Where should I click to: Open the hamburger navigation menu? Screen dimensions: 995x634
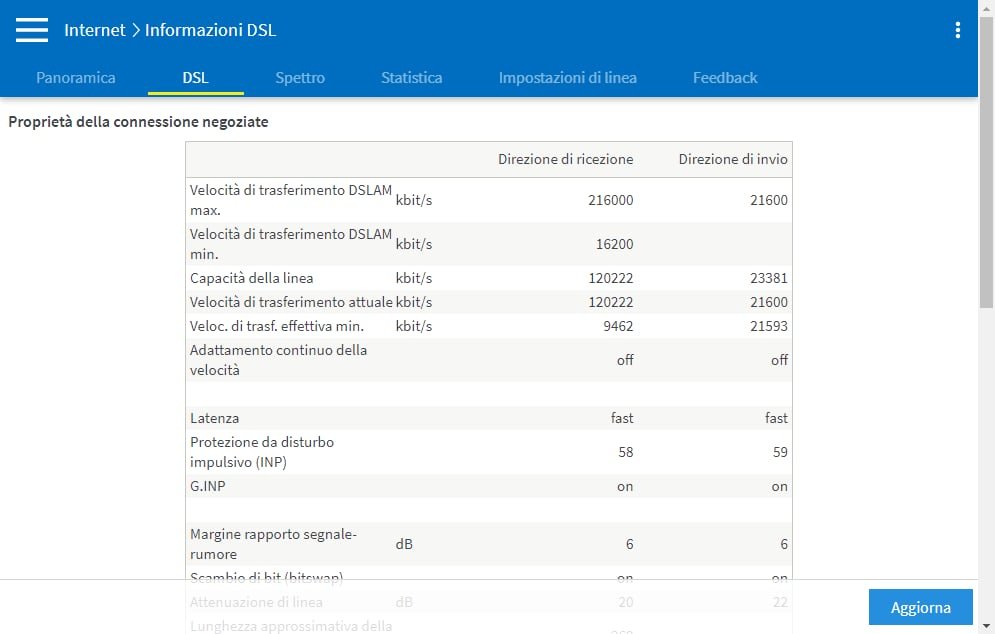[32, 30]
